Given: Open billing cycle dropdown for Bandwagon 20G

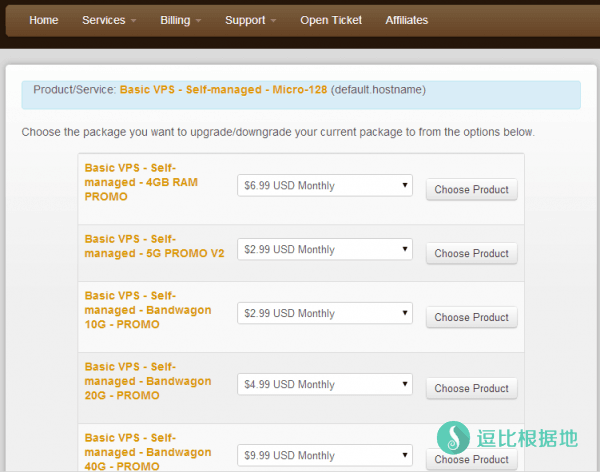Looking at the screenshot, I should tap(325, 385).
